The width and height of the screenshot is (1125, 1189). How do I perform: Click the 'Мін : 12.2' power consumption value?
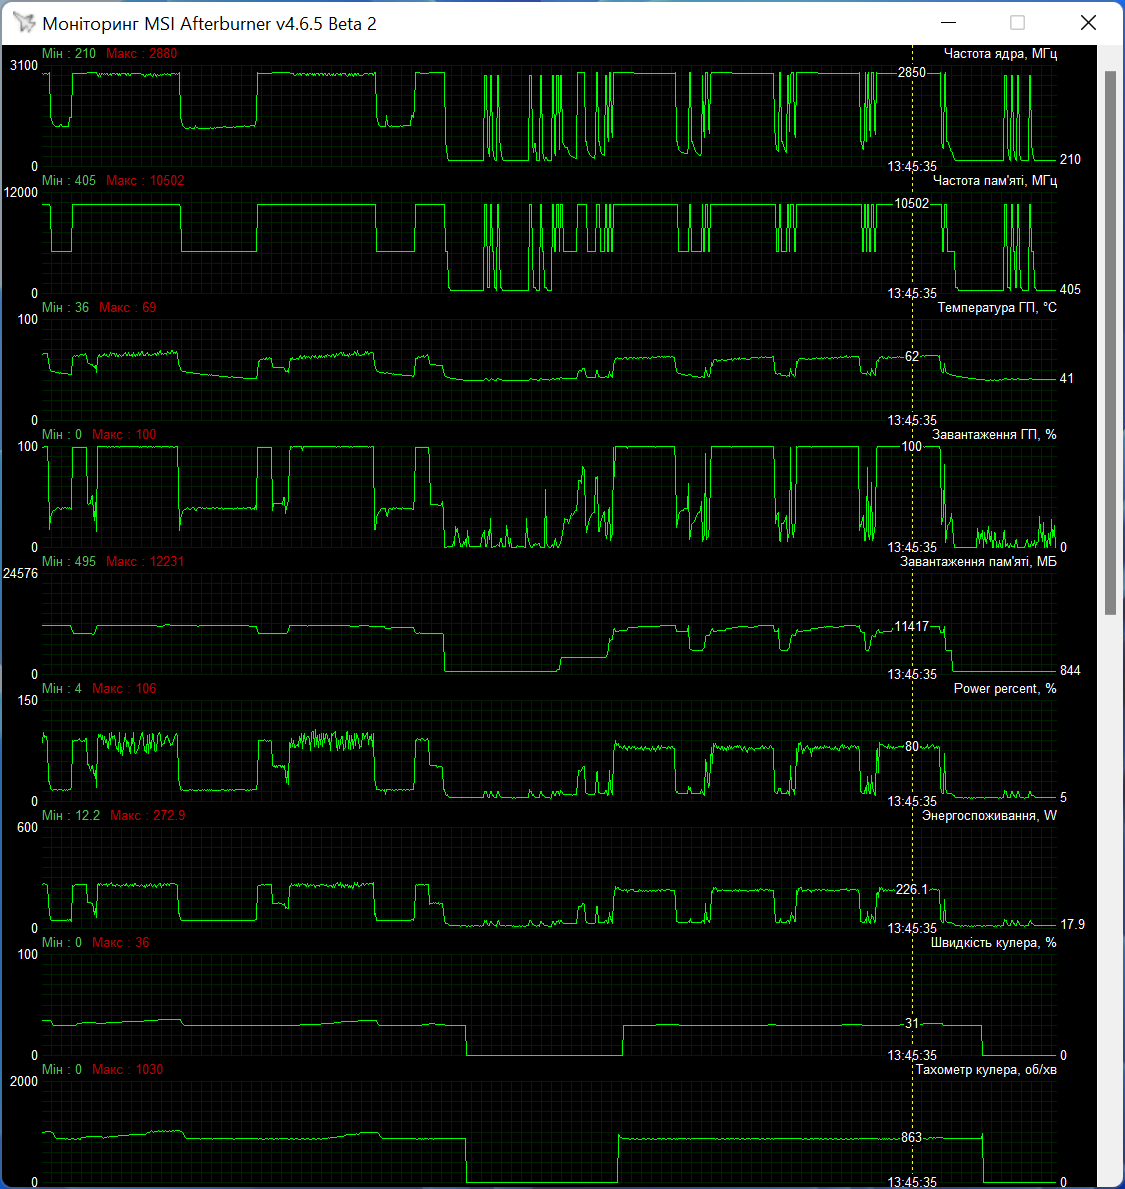coord(71,816)
